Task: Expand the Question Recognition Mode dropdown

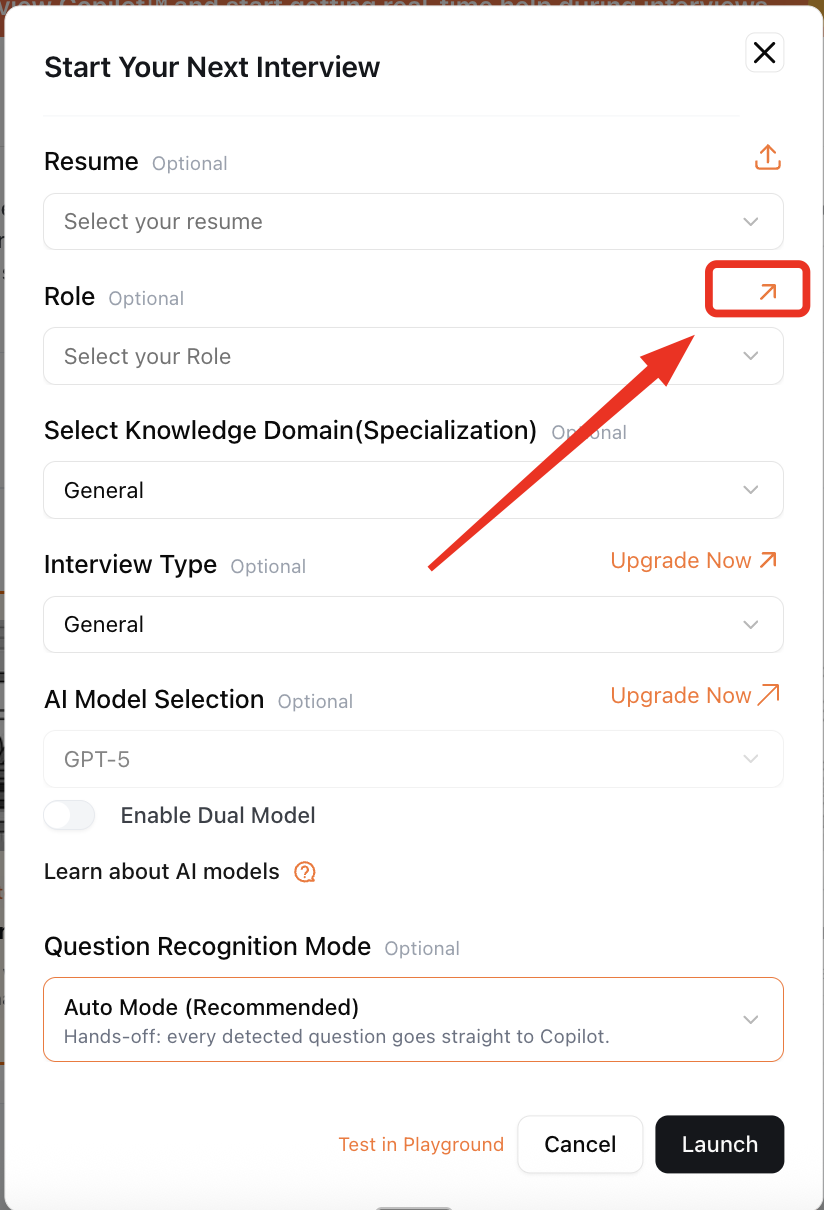Action: [x=400, y=1019]
